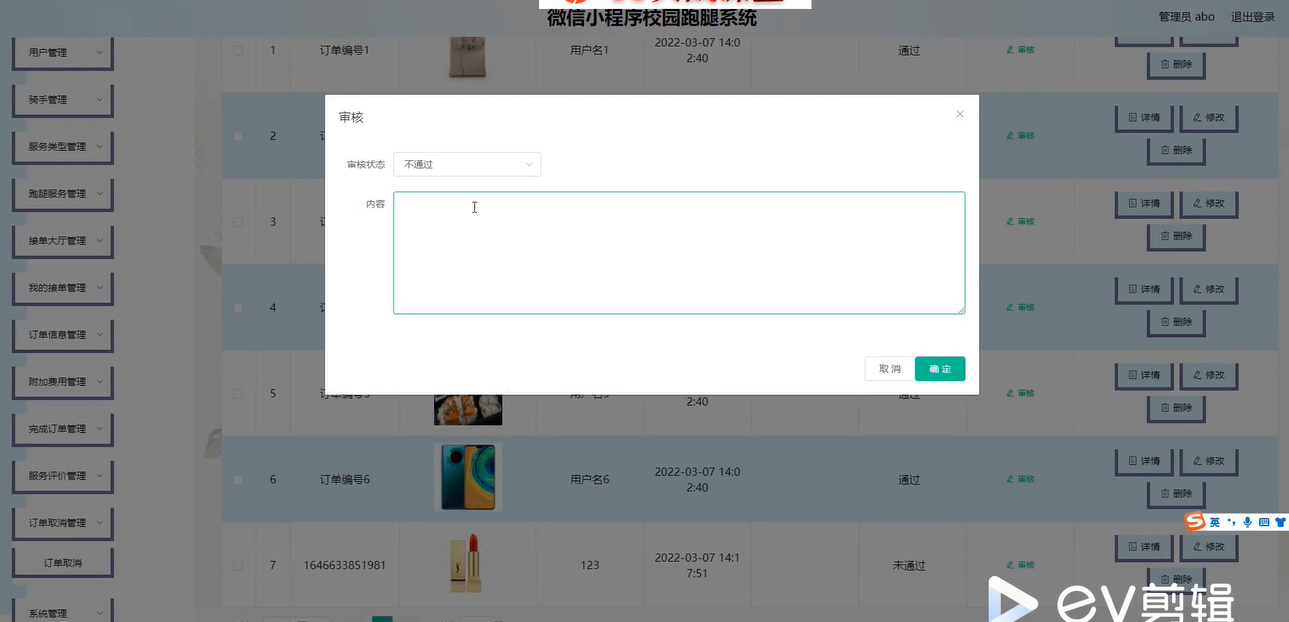Open the IME soft keyboard icon
The image size is (1289, 622).
point(1264,522)
